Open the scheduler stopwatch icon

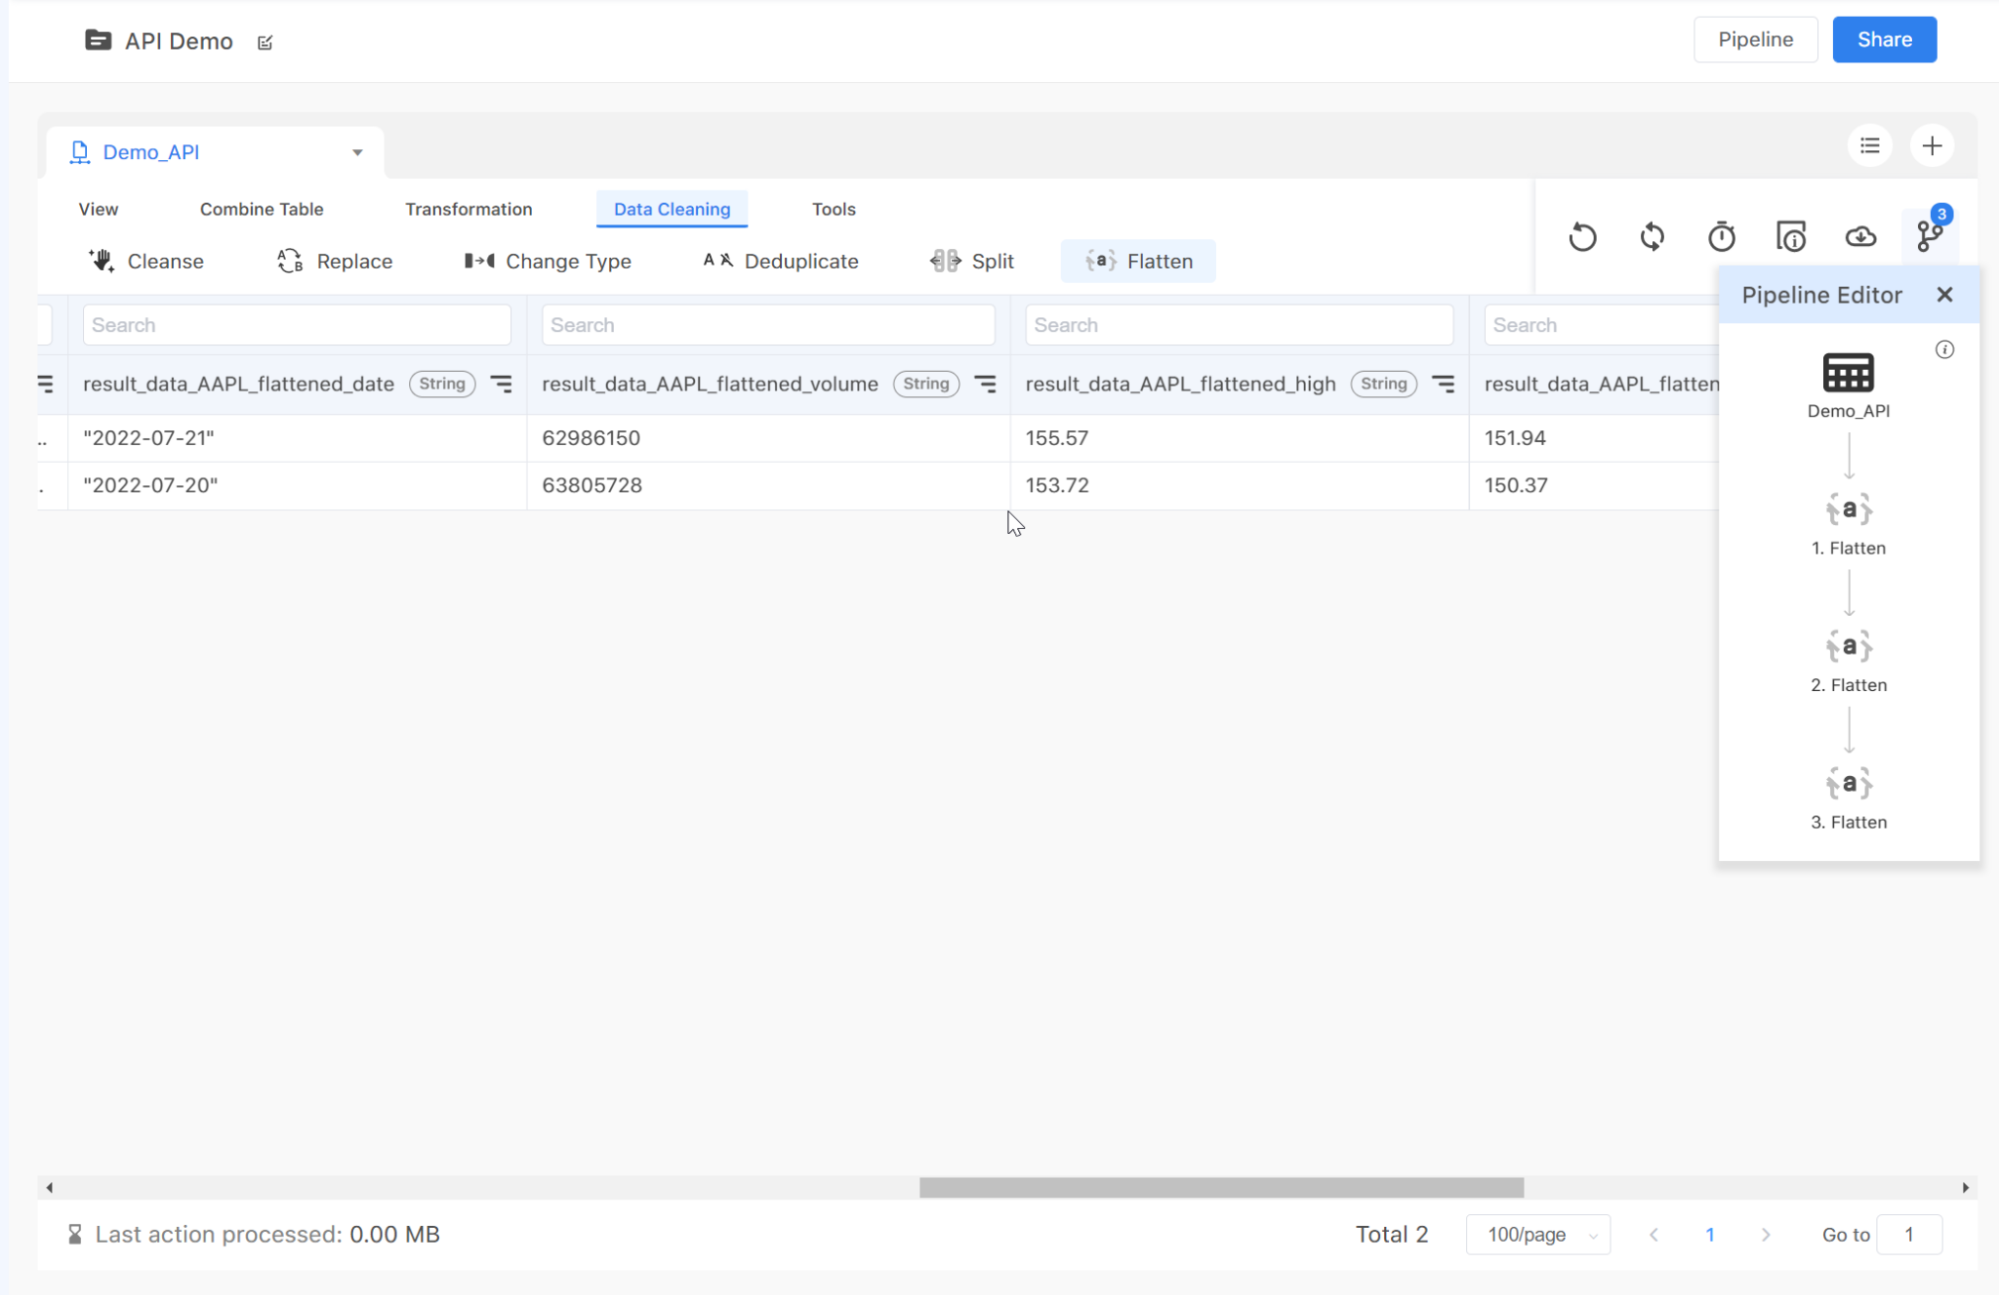[1721, 237]
